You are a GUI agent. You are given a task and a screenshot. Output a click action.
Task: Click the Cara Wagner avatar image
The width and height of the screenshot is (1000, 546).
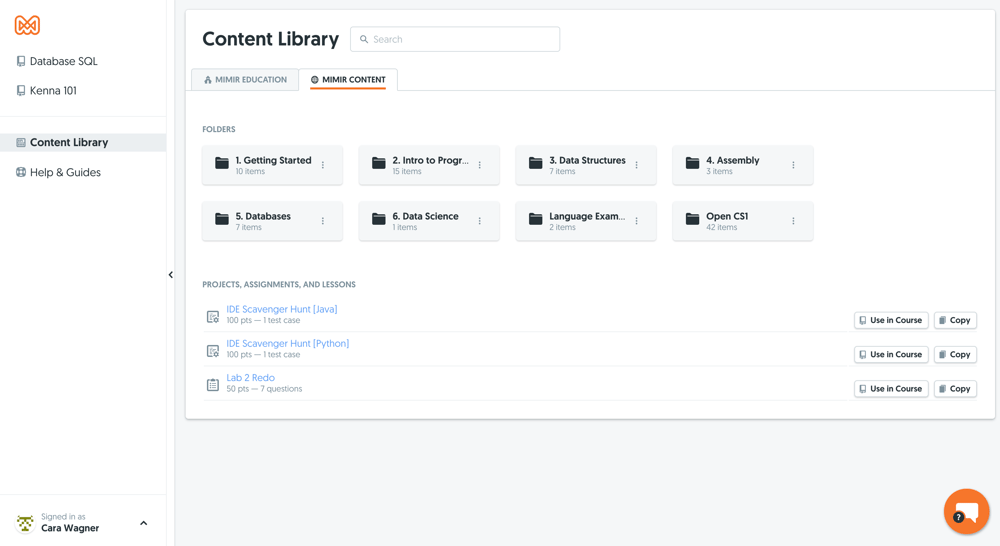pyautogui.click(x=25, y=523)
